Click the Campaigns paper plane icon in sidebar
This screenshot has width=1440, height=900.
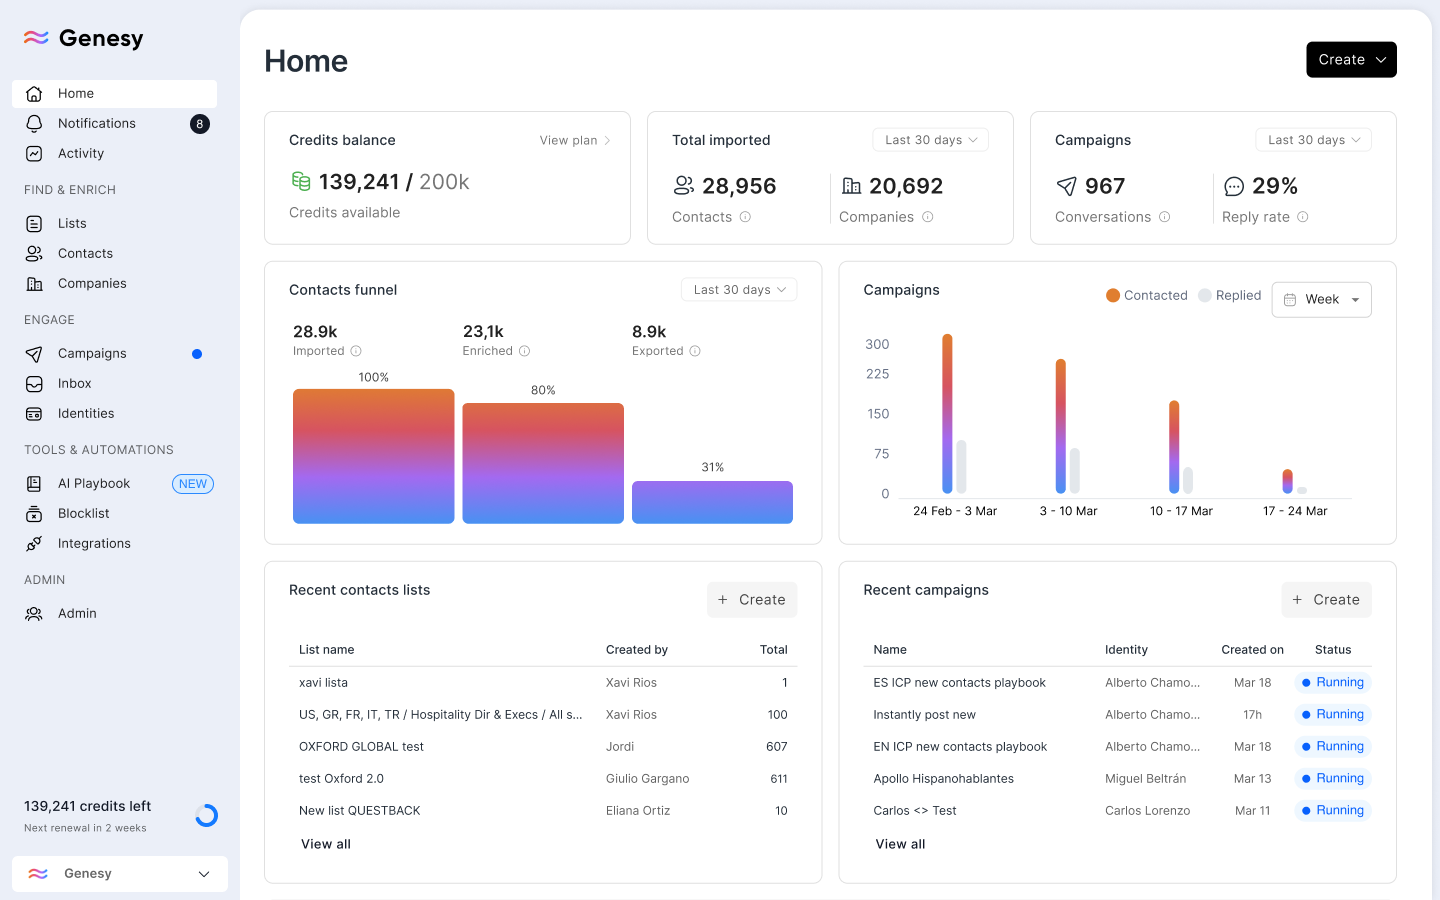tap(34, 354)
